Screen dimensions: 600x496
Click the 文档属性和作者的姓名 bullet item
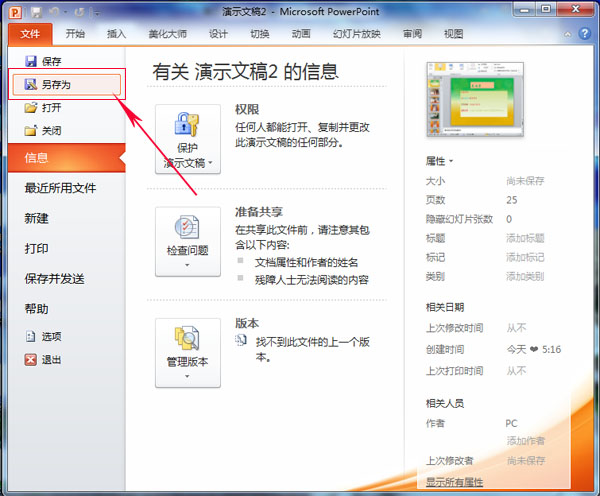click(306, 263)
